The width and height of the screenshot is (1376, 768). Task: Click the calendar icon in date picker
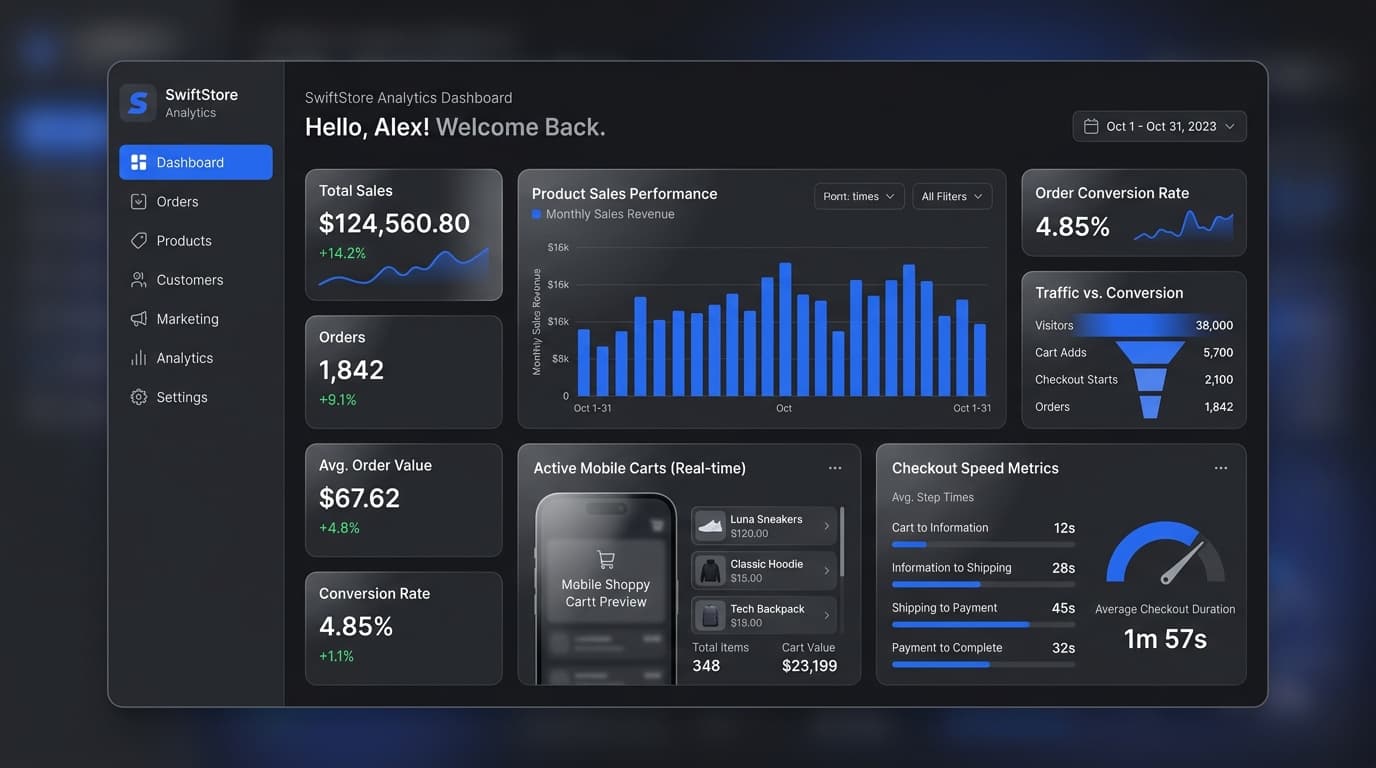point(1091,126)
